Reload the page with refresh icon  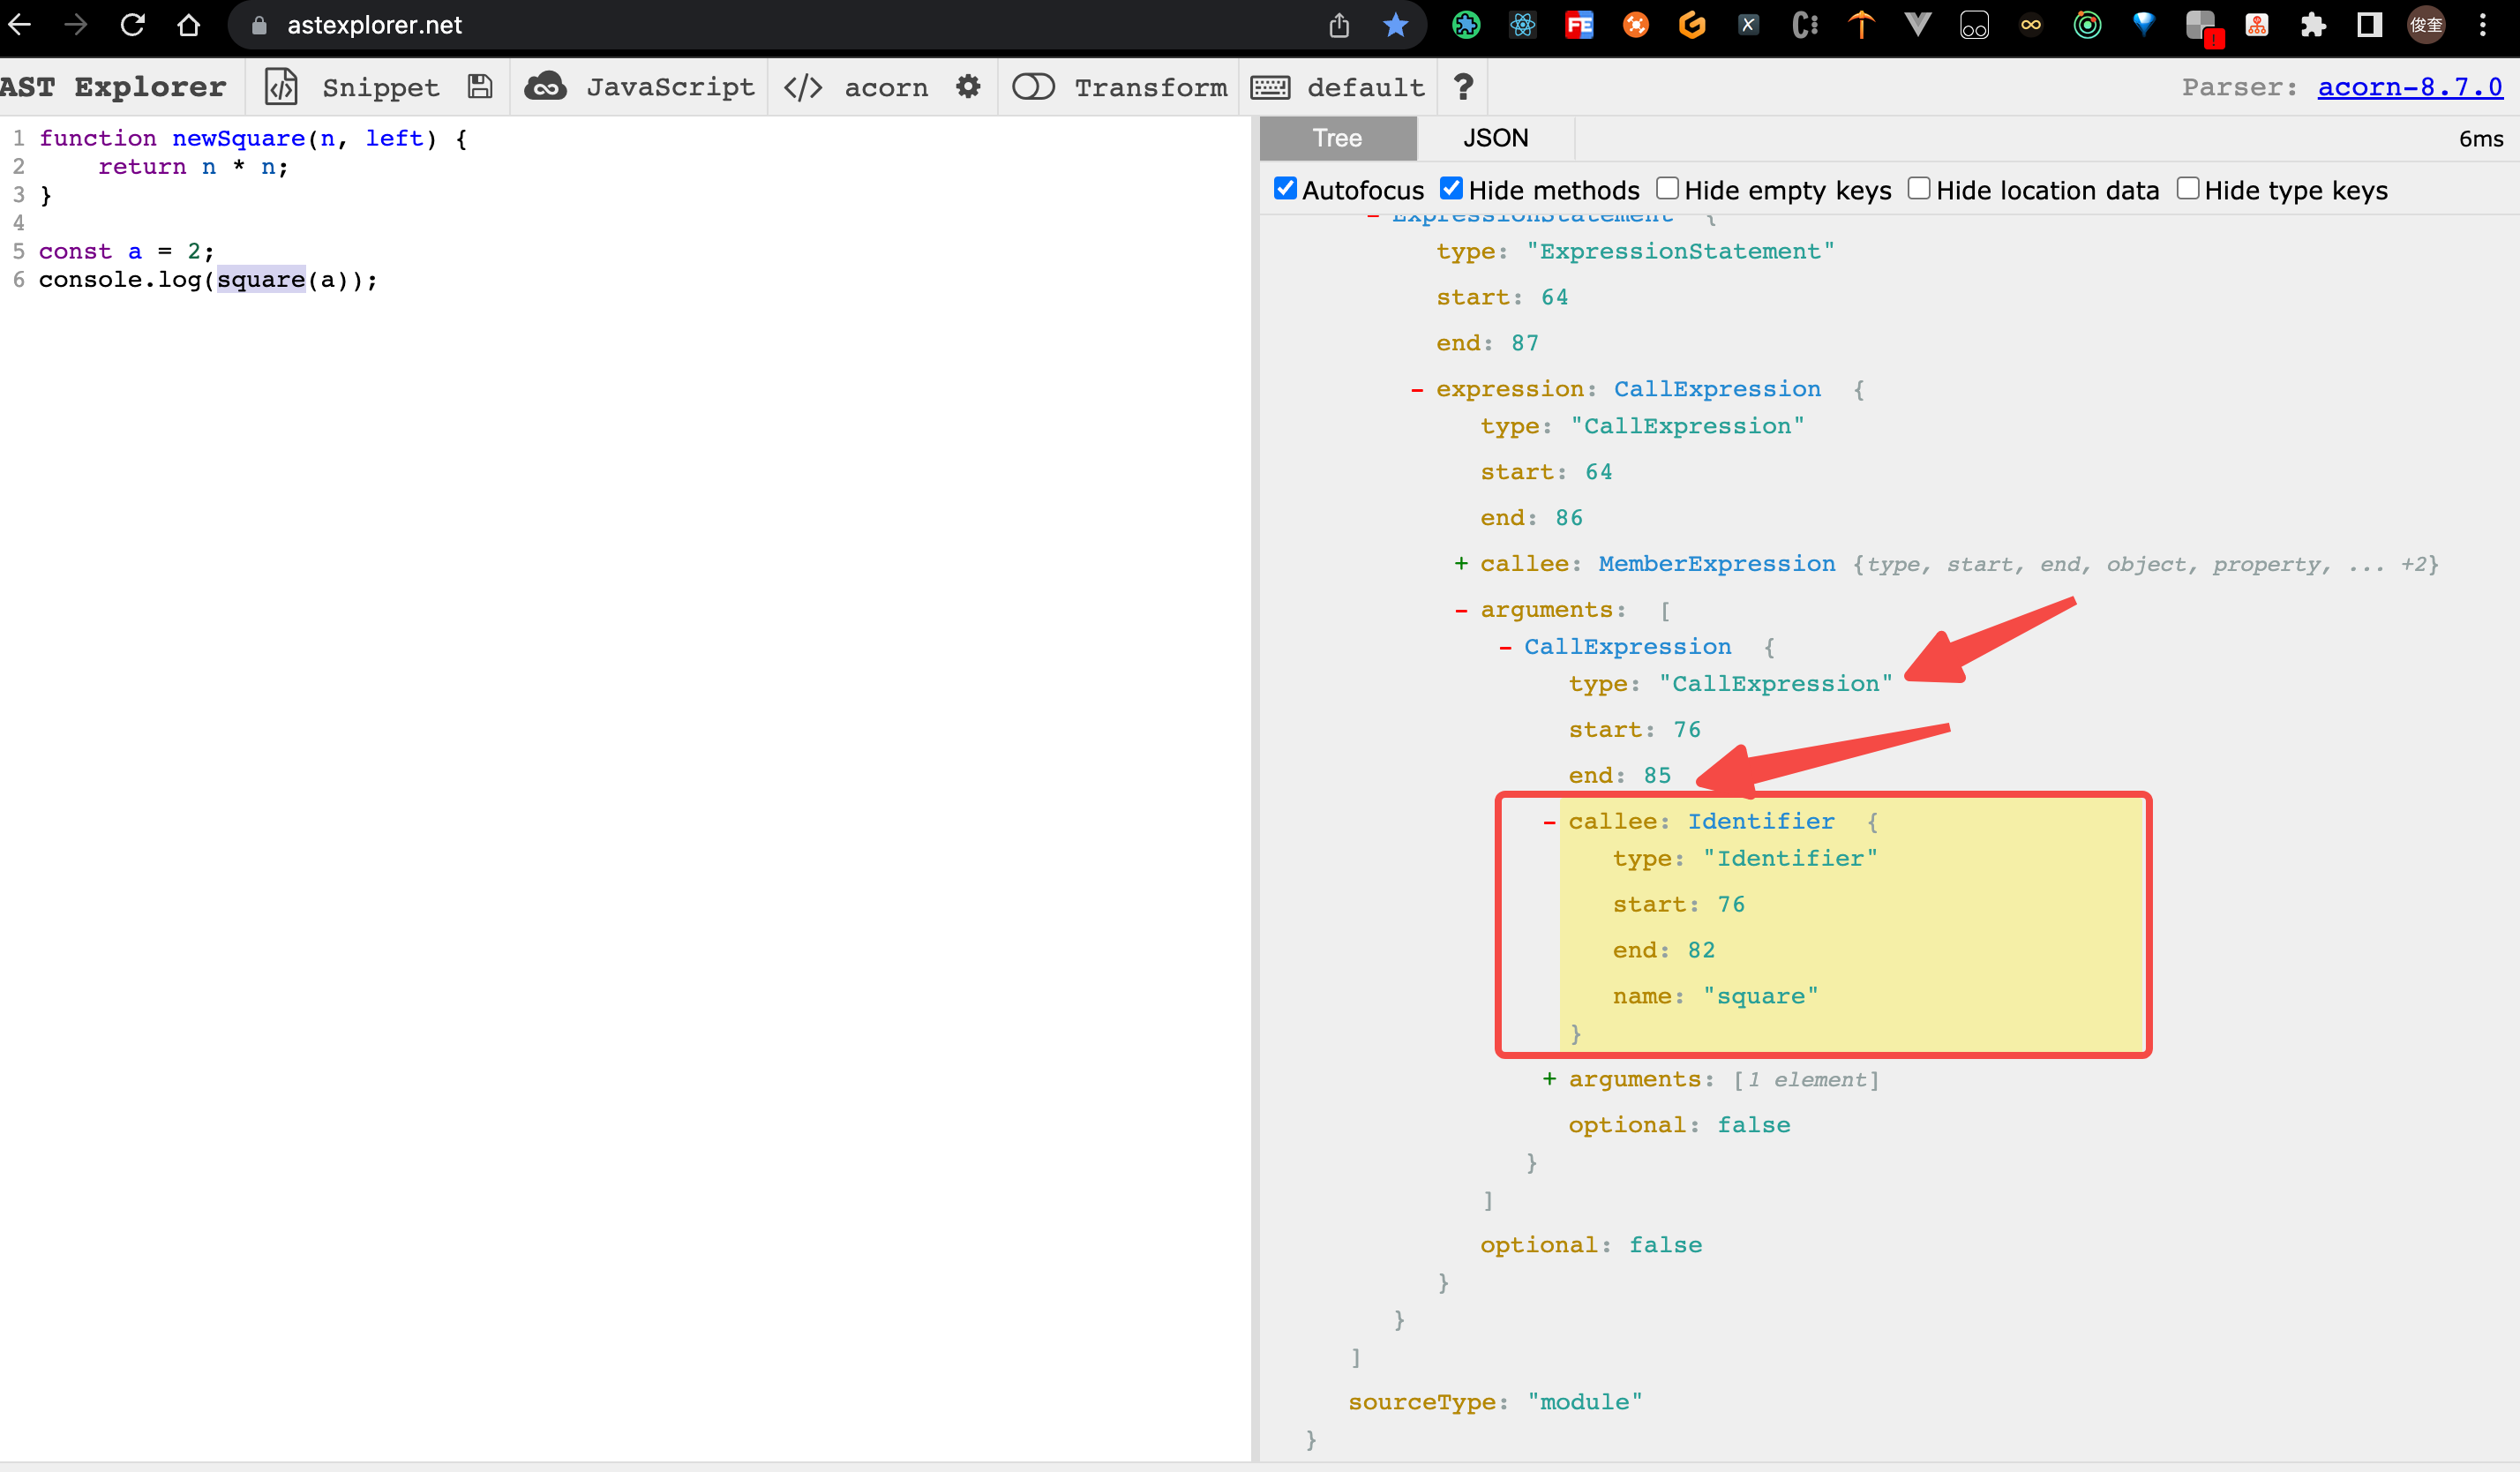(132, 25)
